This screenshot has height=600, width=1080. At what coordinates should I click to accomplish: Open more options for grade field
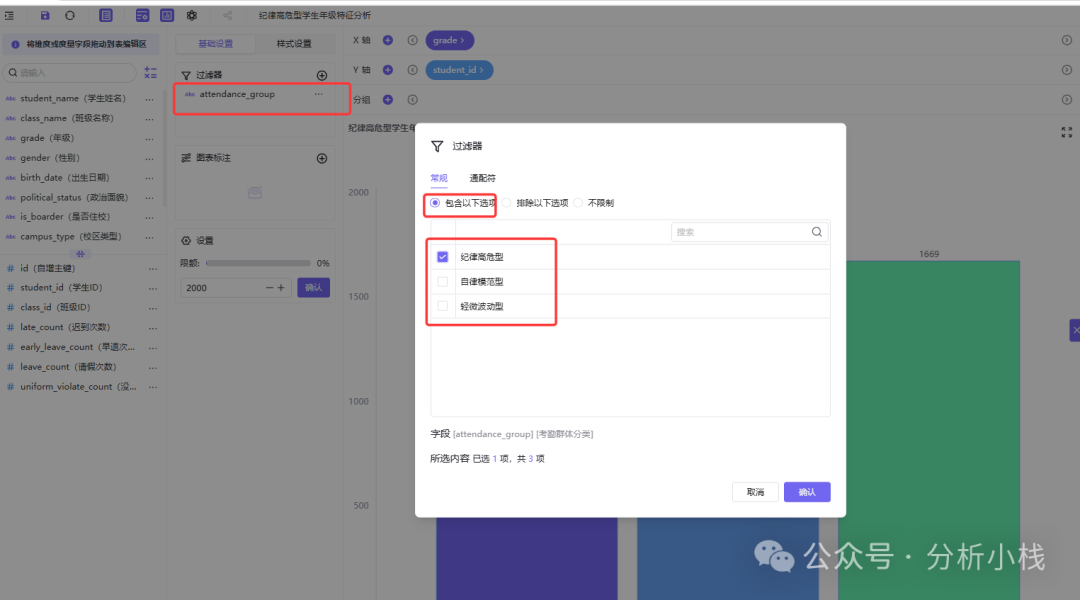(149, 138)
